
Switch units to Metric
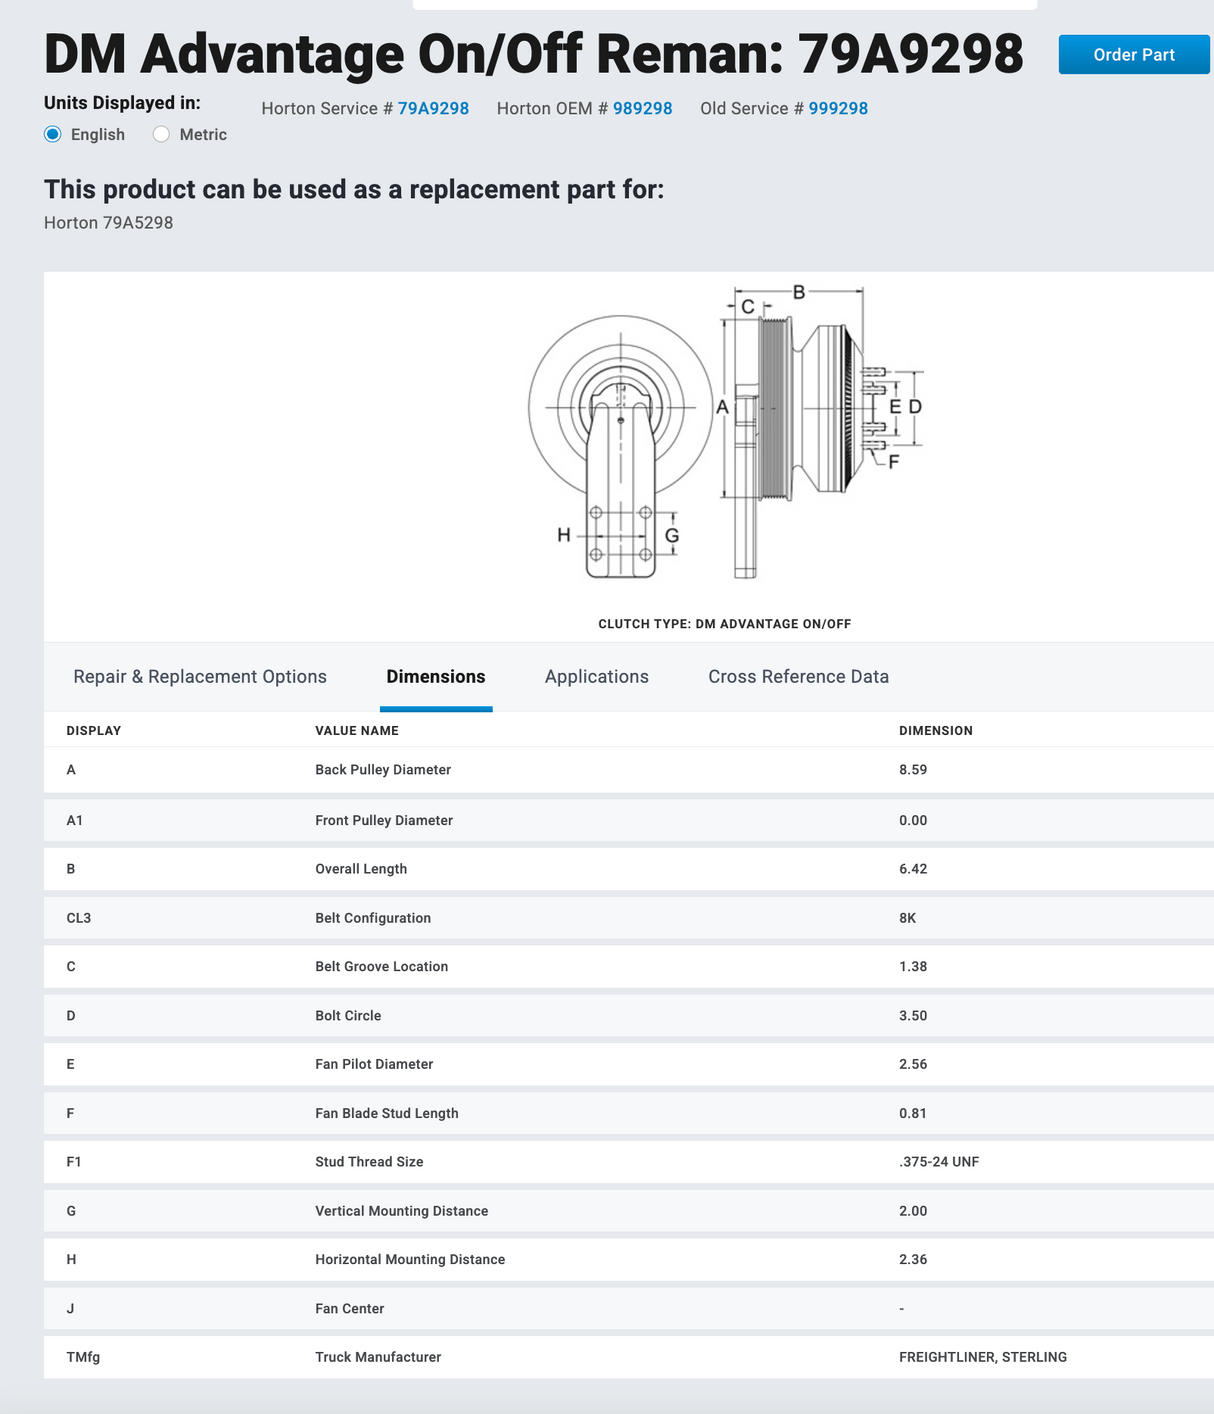(162, 134)
